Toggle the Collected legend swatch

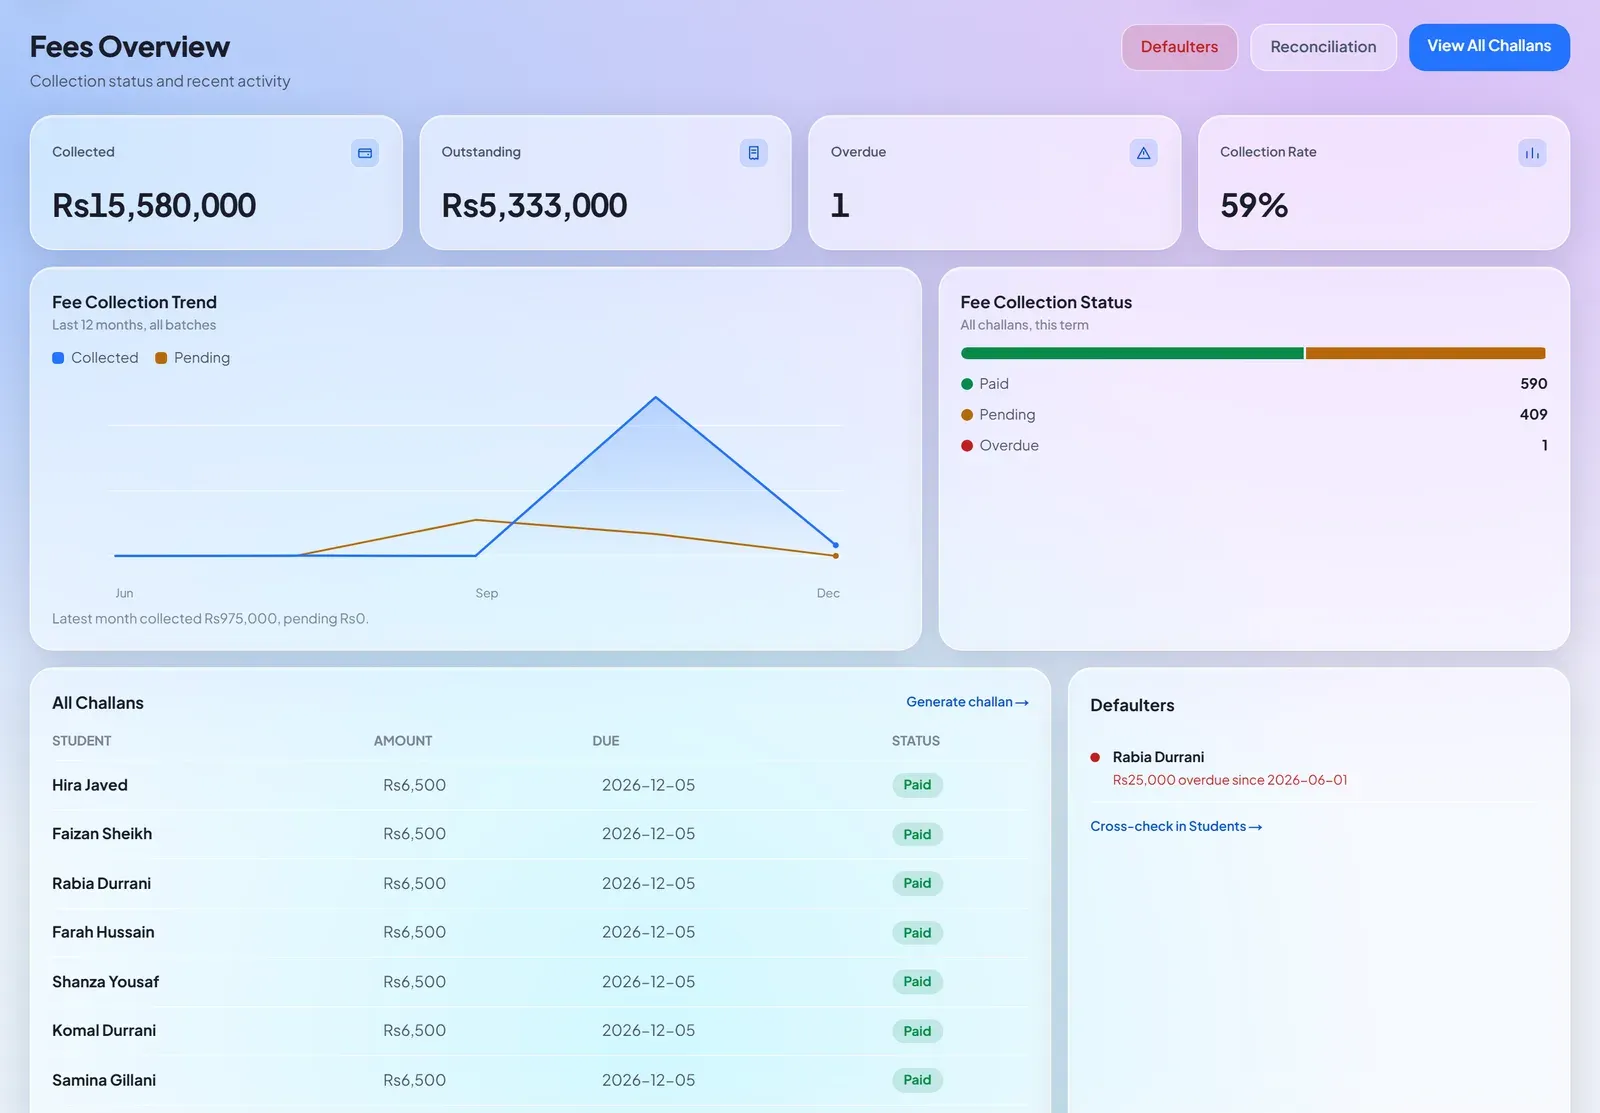pyautogui.click(x=58, y=358)
